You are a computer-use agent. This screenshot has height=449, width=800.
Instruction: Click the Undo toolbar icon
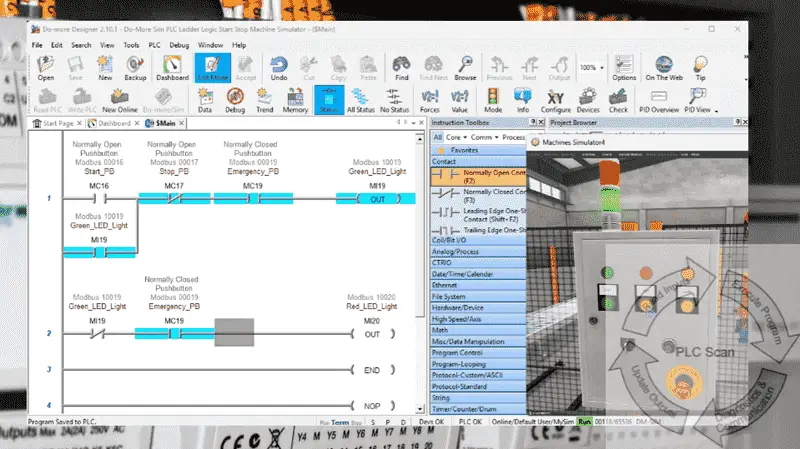click(279, 68)
